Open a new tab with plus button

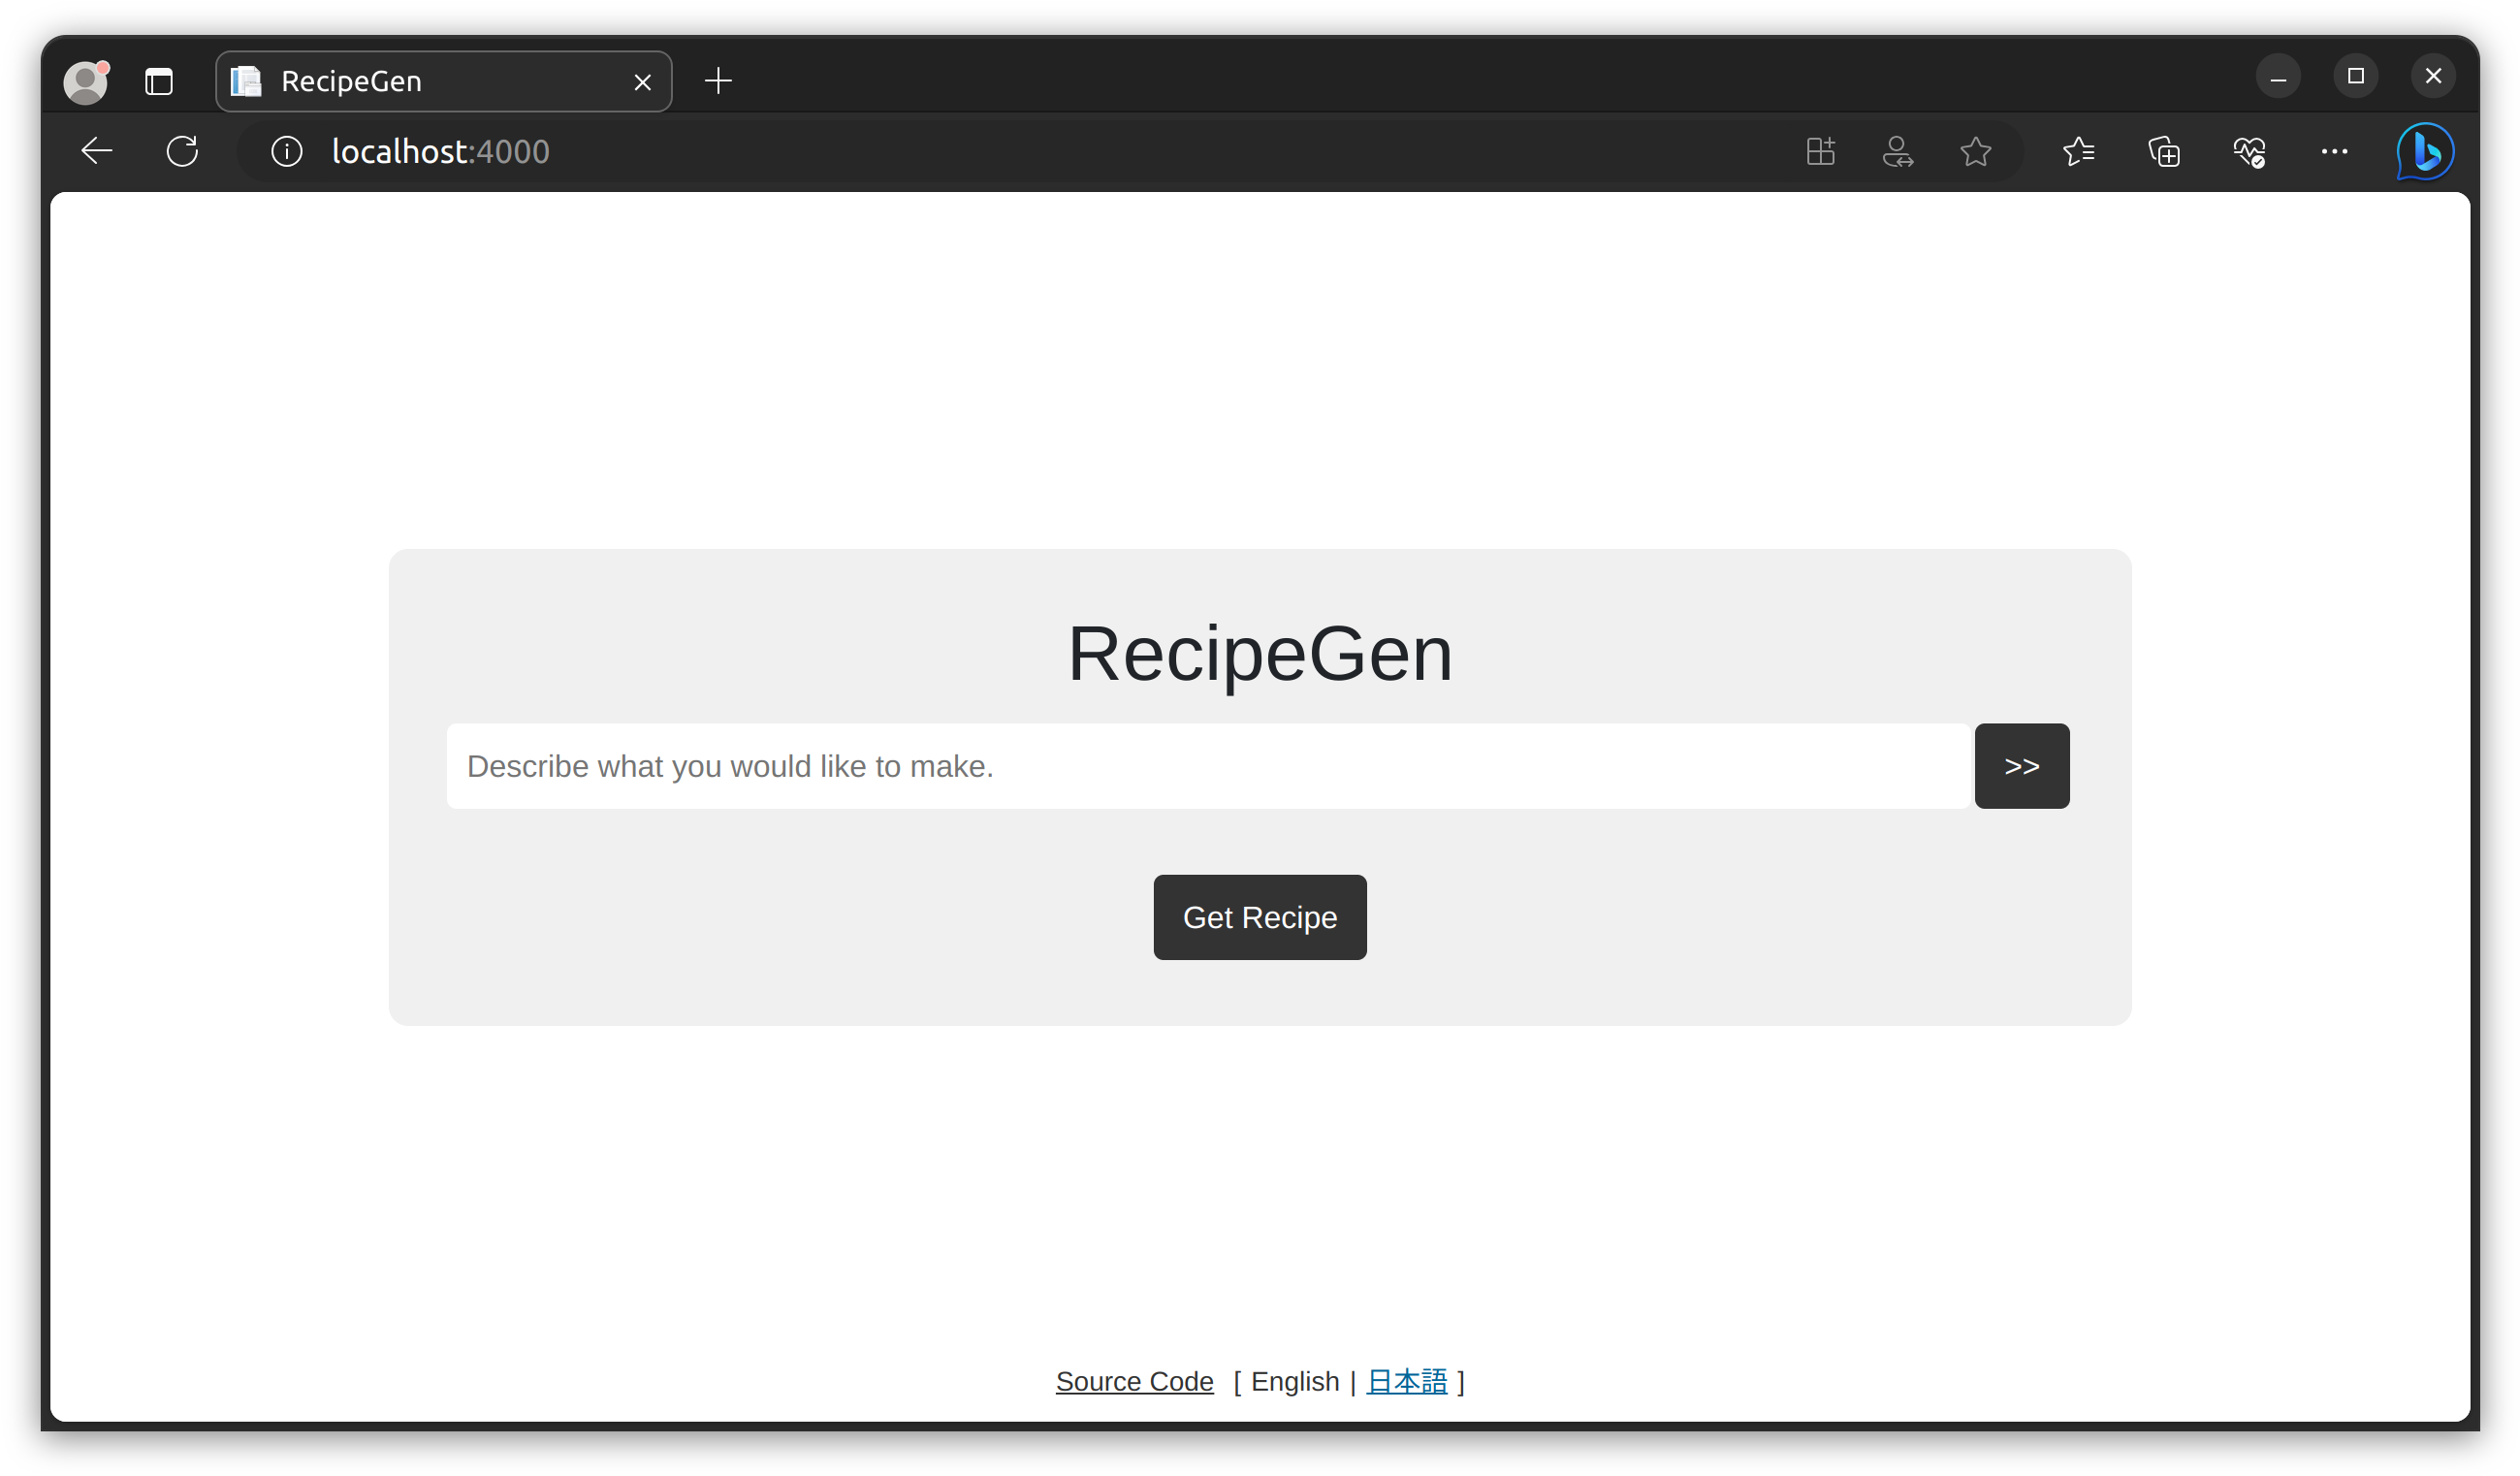click(718, 81)
